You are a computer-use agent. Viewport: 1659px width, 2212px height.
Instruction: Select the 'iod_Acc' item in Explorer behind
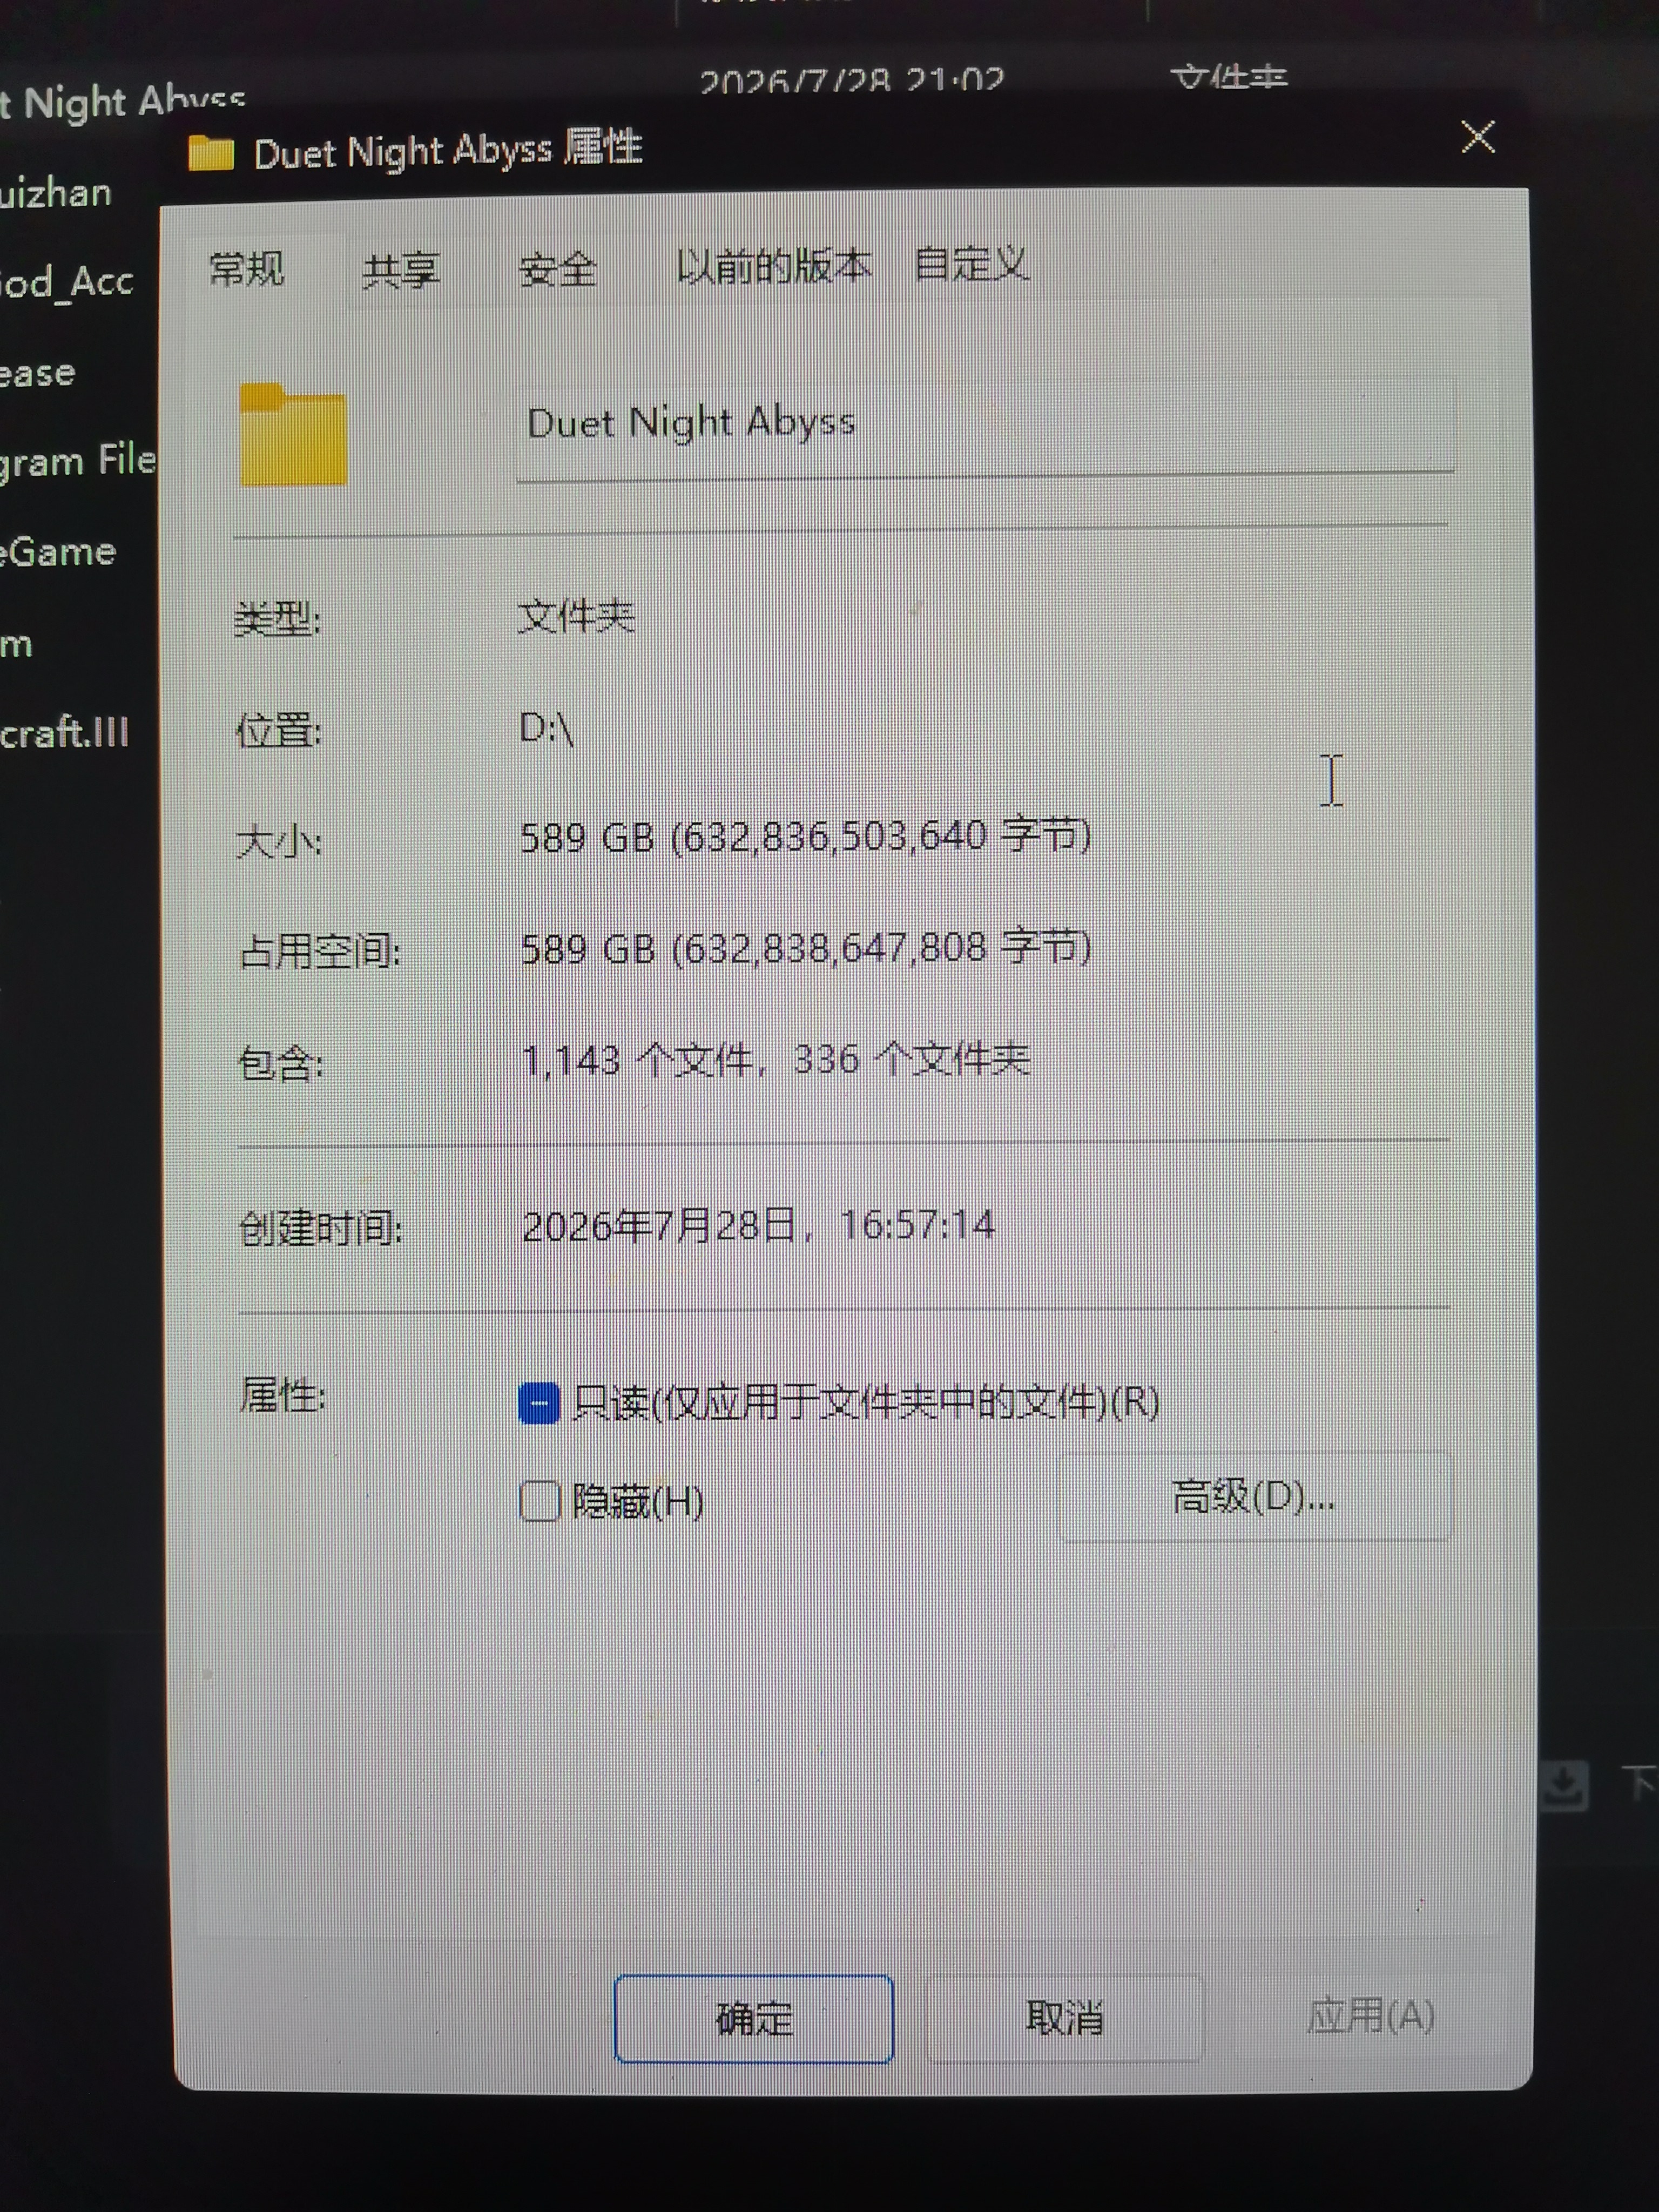66,283
